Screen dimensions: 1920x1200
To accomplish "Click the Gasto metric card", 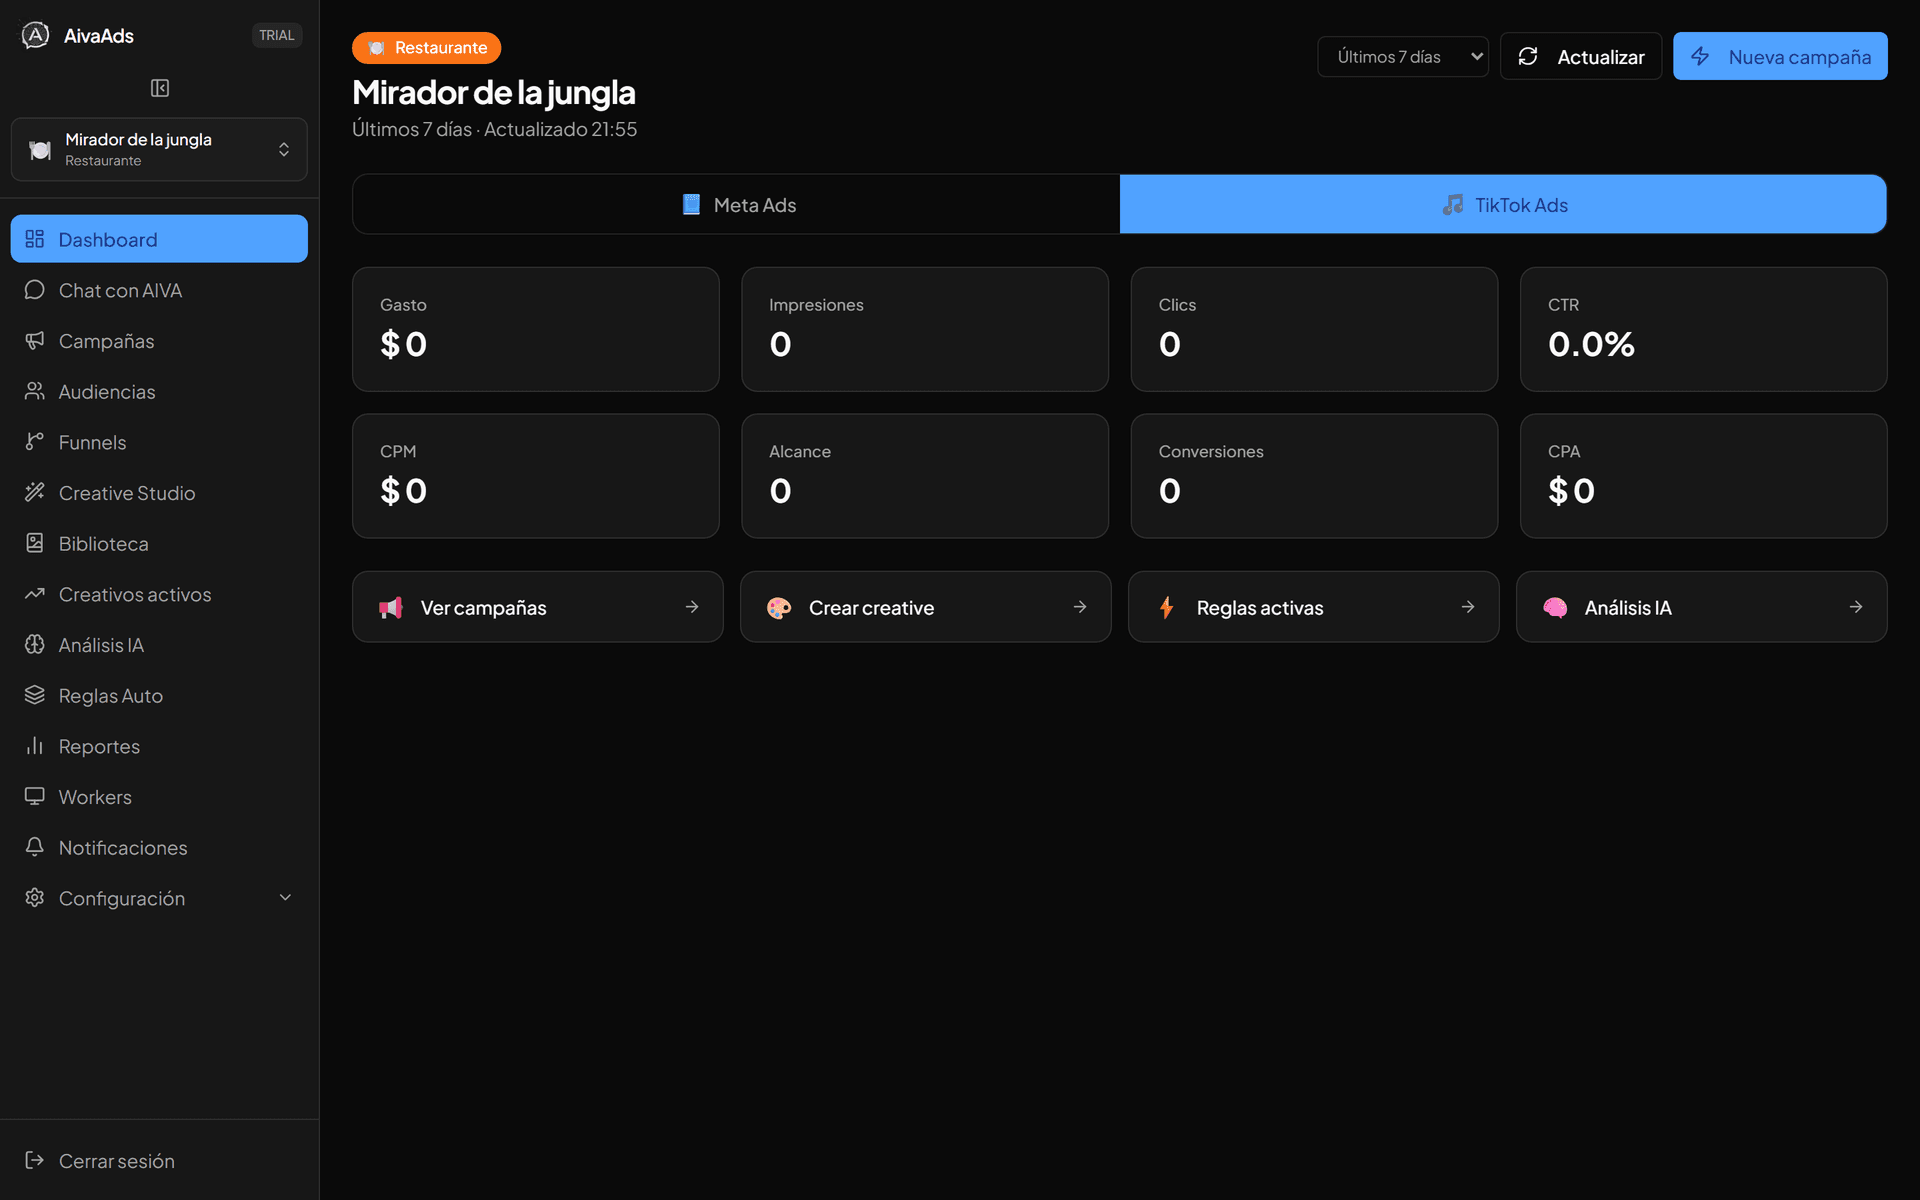I will (536, 329).
